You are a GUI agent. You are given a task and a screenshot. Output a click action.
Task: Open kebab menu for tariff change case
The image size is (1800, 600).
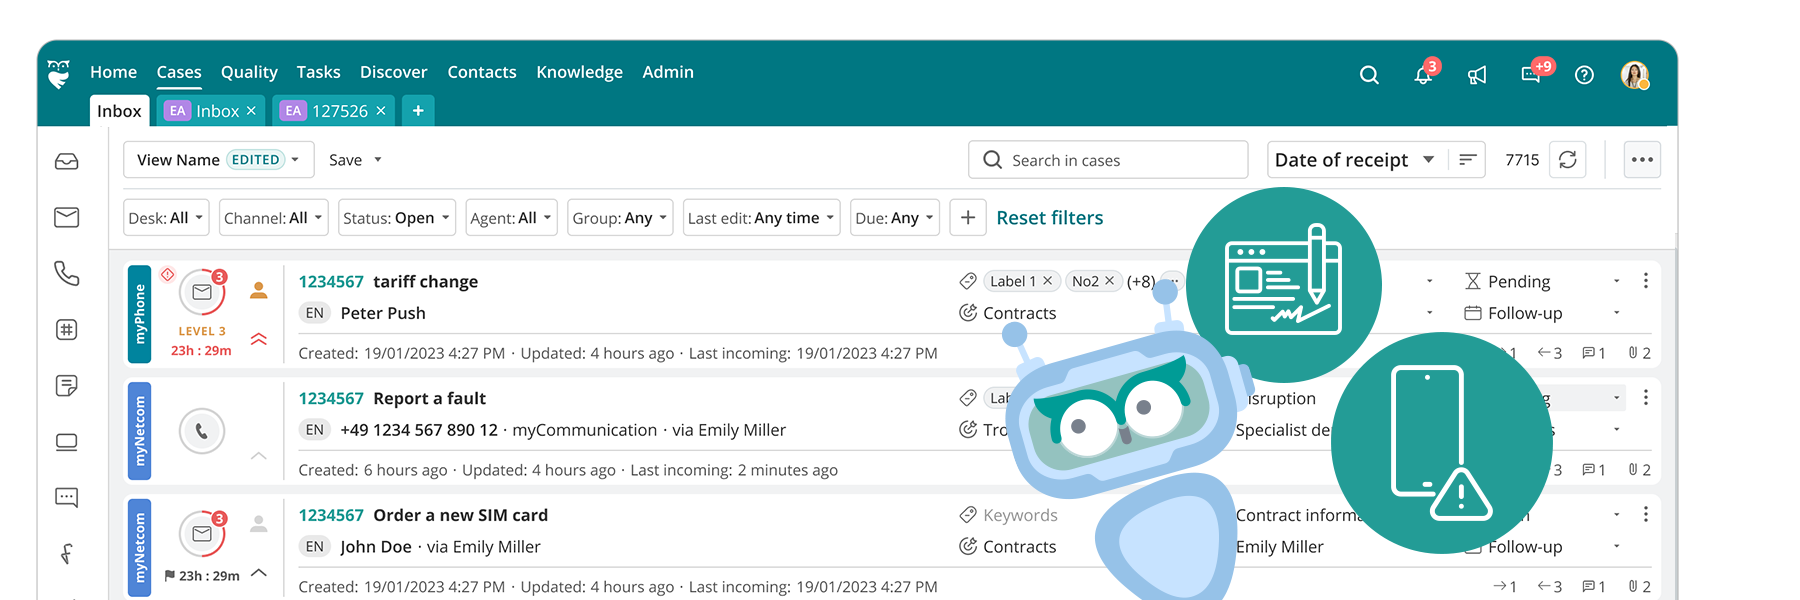pyautogui.click(x=1646, y=281)
